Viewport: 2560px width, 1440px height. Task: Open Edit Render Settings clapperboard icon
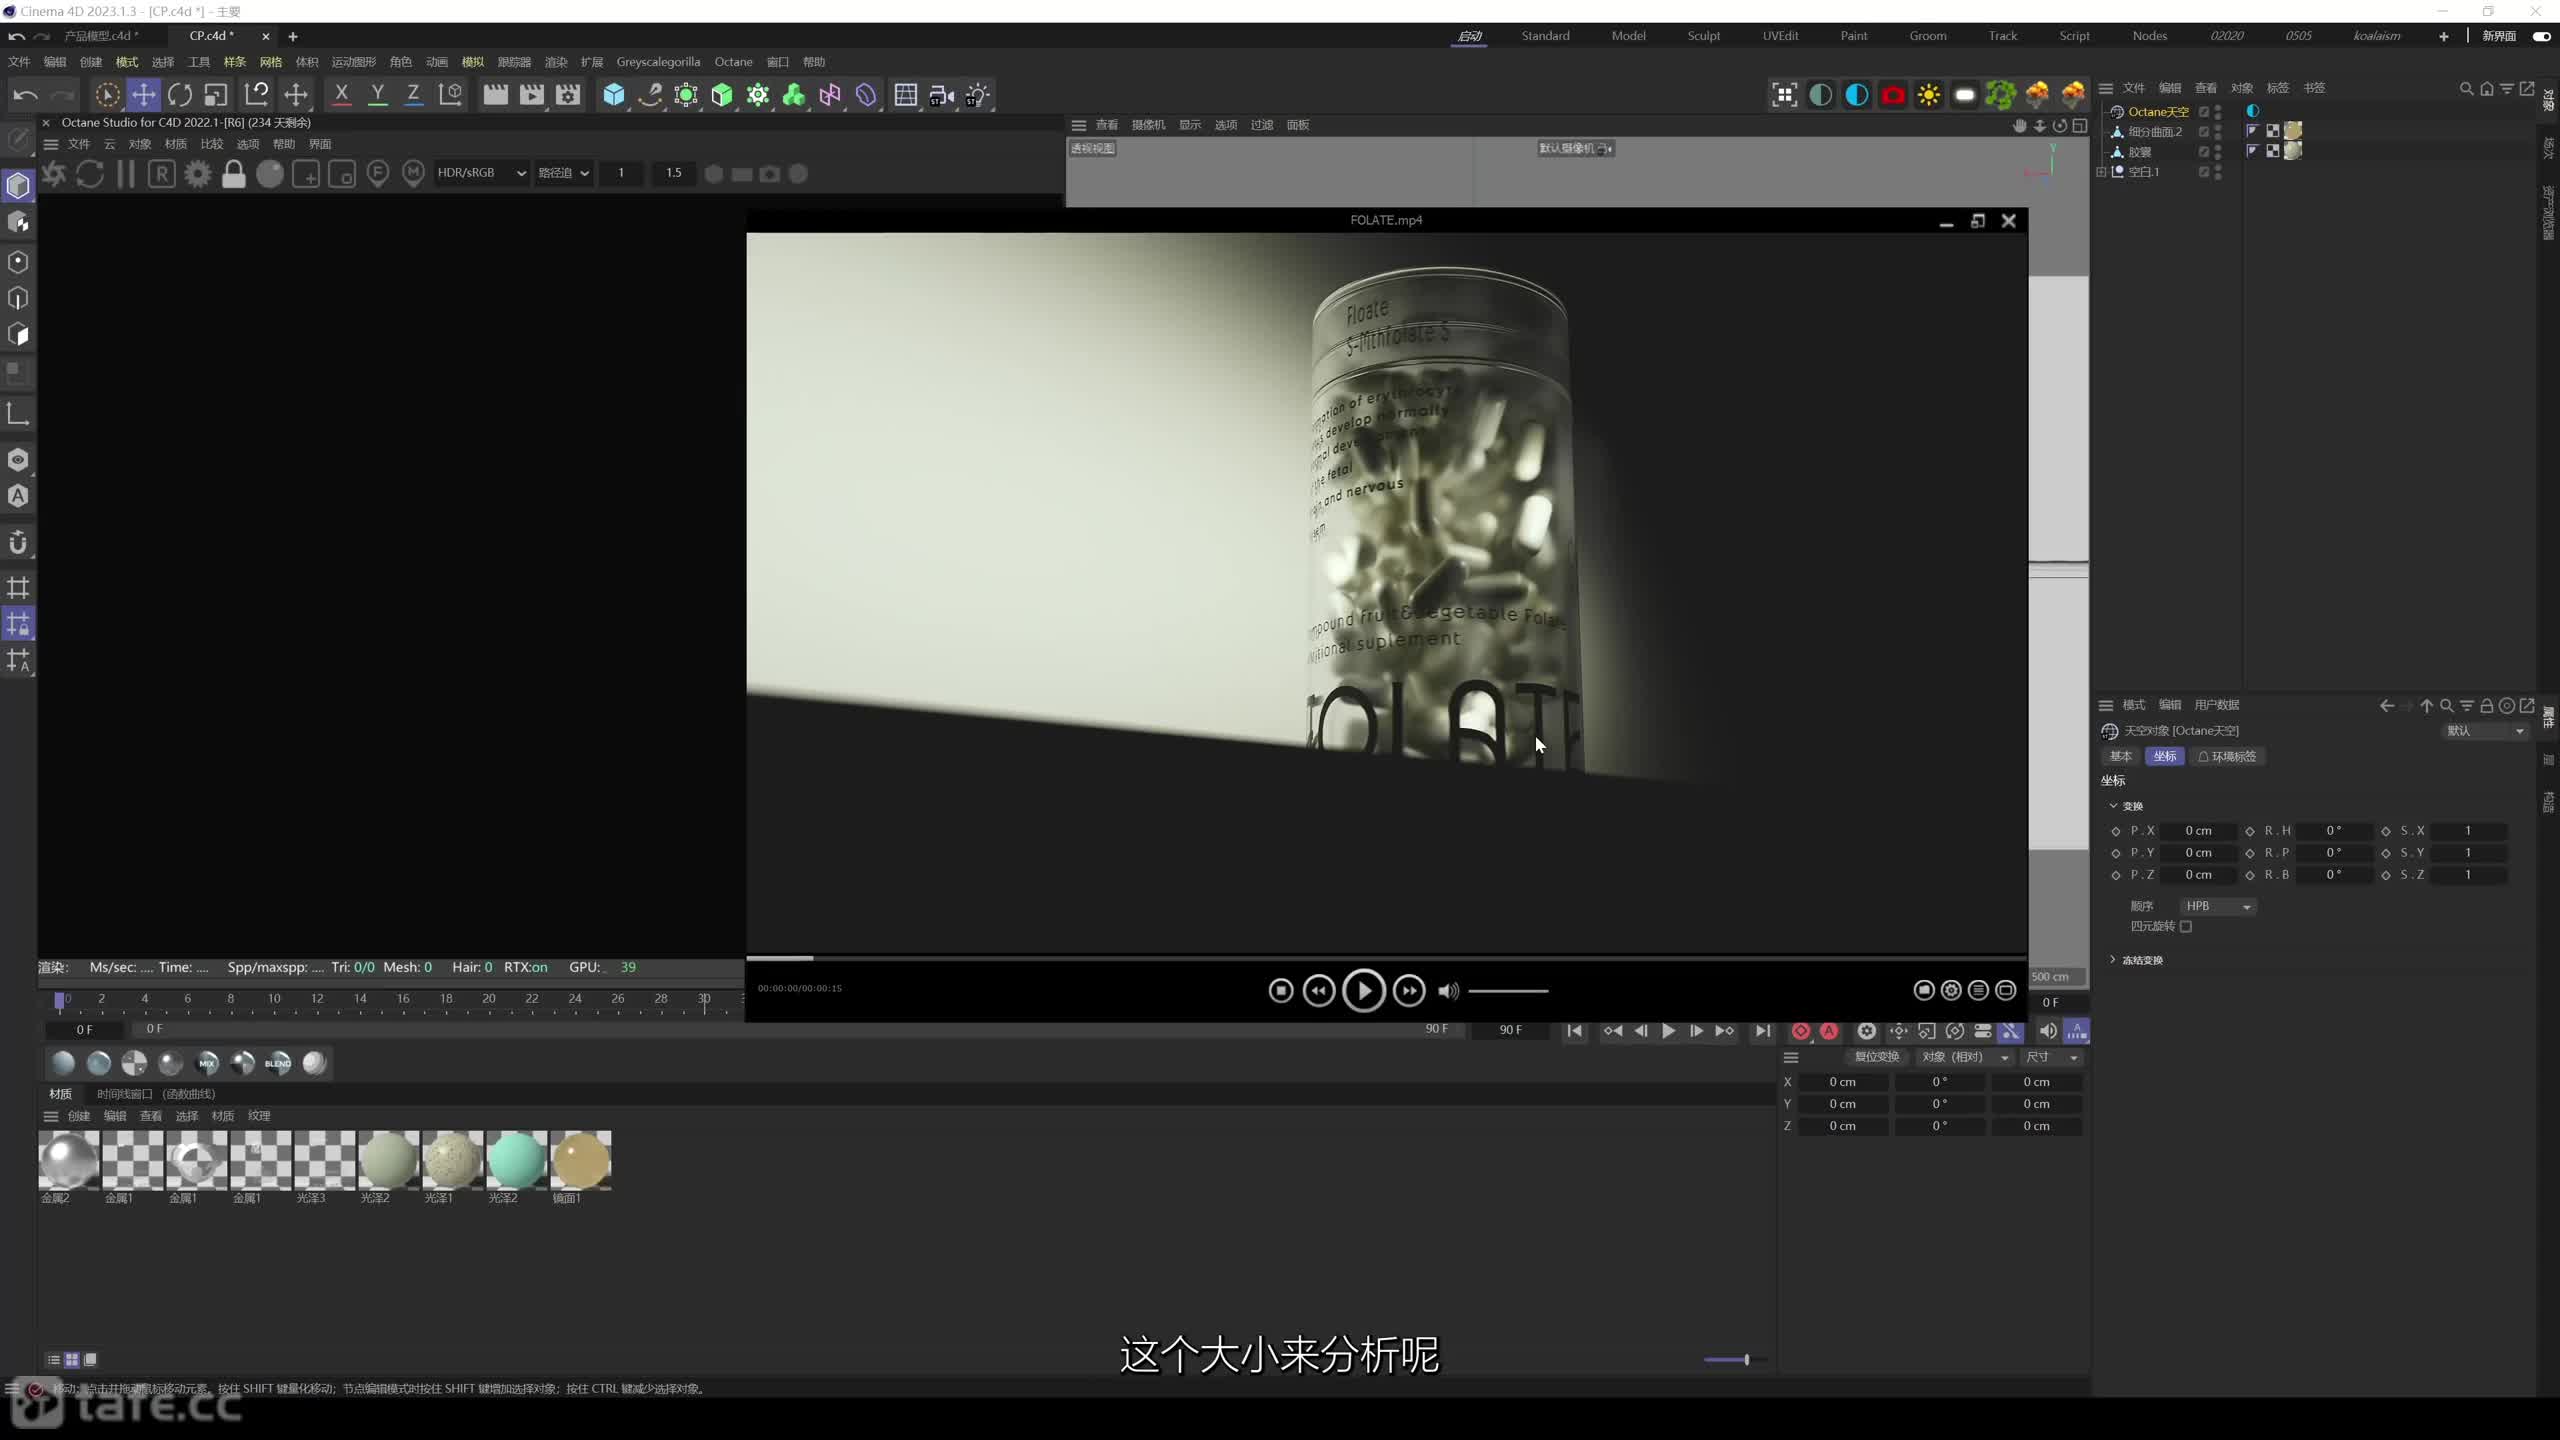(x=568, y=95)
